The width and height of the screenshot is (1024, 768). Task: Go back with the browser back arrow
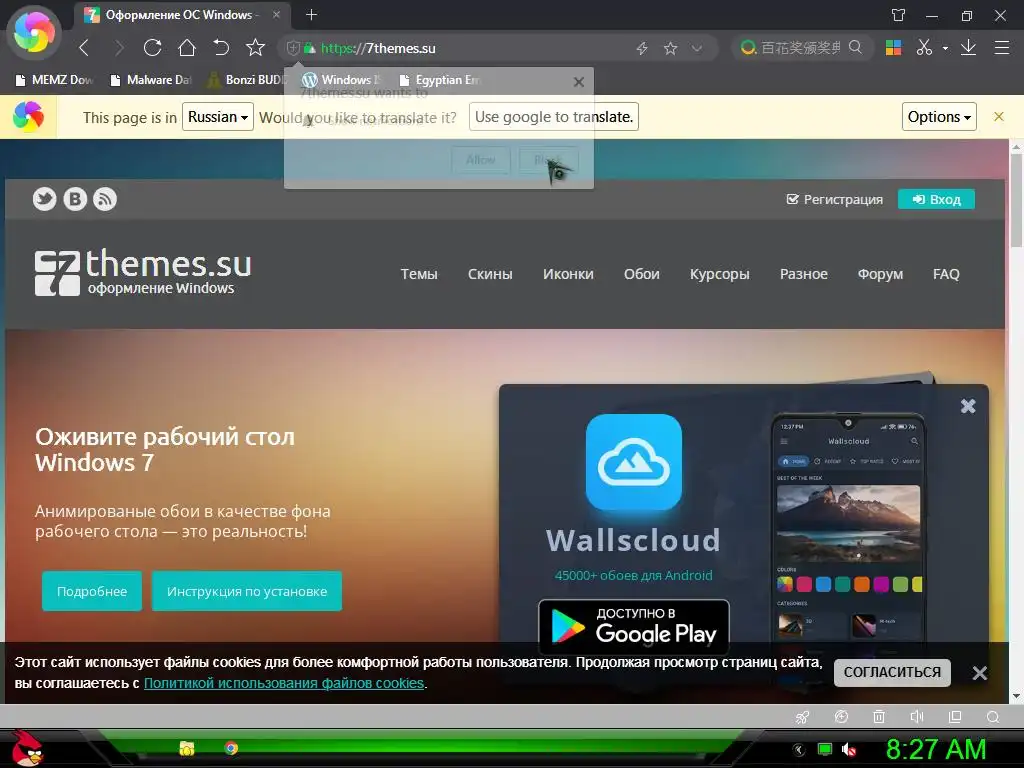pyautogui.click(x=84, y=48)
